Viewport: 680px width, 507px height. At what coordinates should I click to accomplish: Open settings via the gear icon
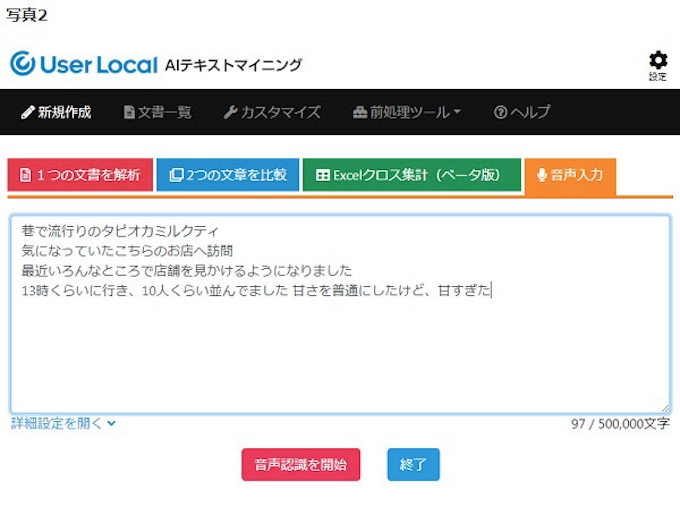[x=657, y=61]
